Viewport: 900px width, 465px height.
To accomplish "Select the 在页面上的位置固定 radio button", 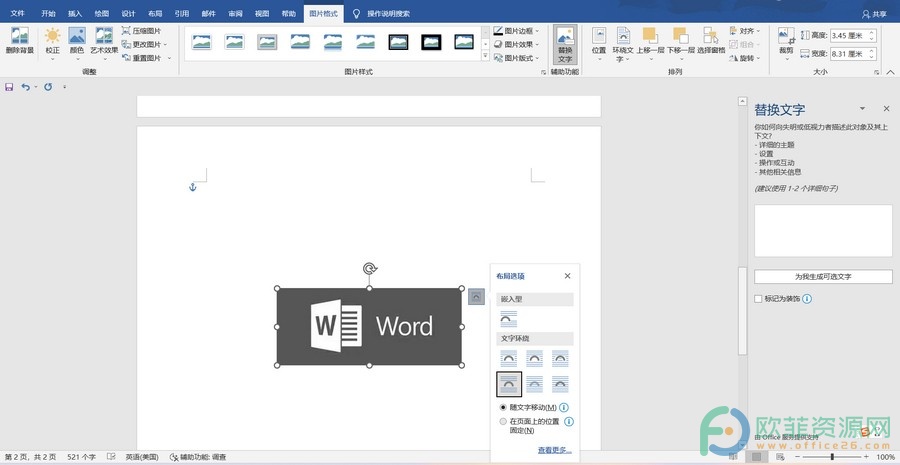I will [503, 421].
